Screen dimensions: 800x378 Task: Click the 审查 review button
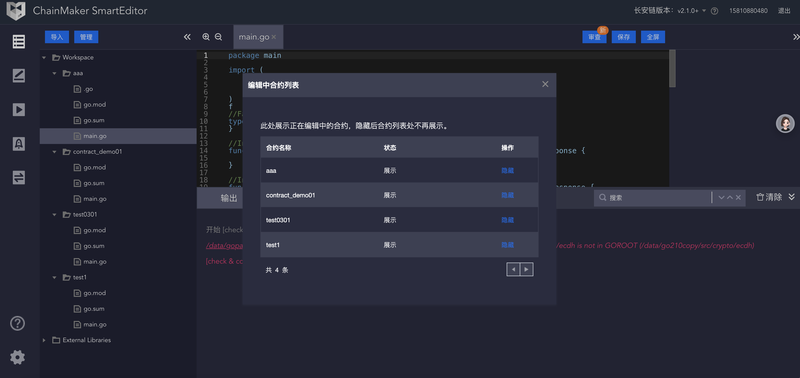[x=594, y=37]
